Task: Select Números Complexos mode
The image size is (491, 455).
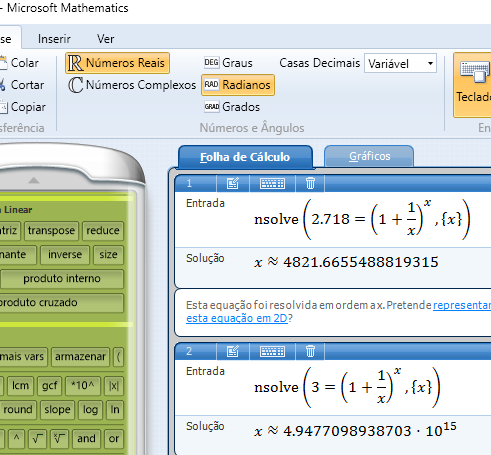Action: pyautogui.click(x=132, y=85)
